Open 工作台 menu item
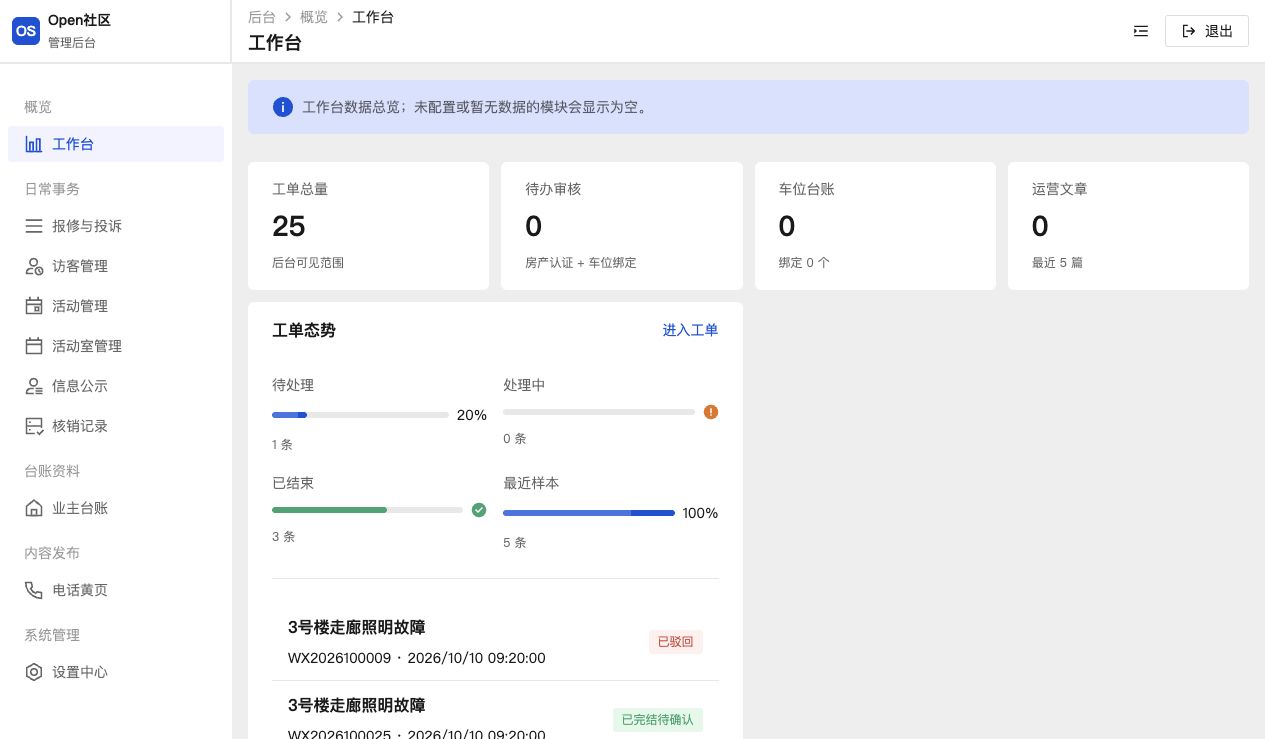Screen dimensions: 1265x739 (116, 144)
